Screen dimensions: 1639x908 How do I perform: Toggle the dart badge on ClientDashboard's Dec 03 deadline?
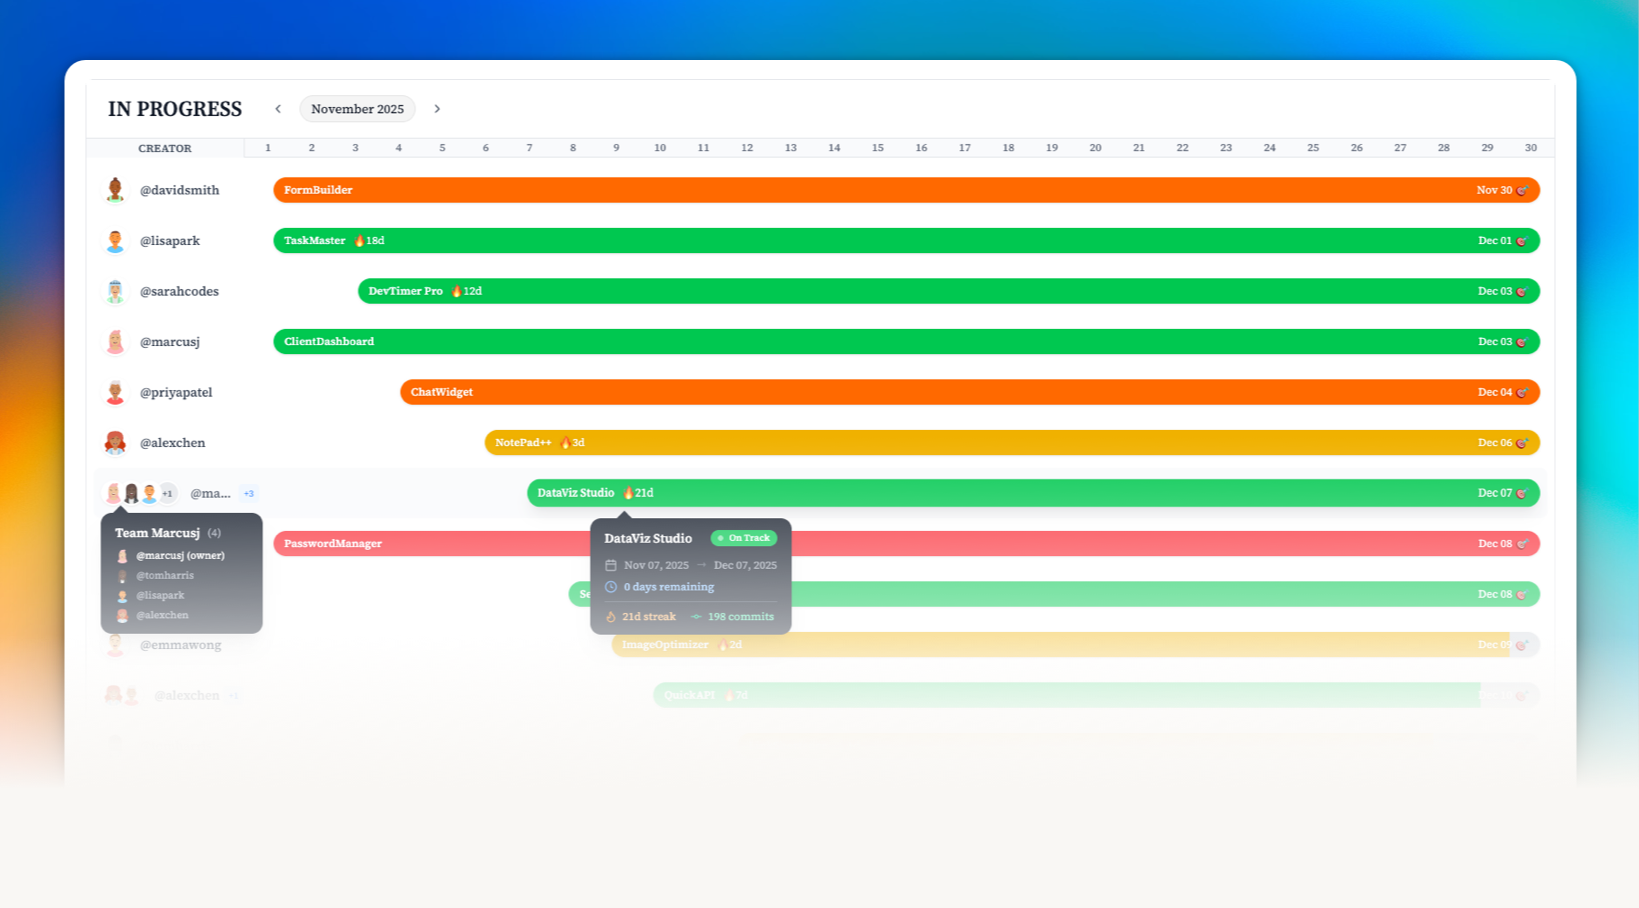click(1522, 341)
